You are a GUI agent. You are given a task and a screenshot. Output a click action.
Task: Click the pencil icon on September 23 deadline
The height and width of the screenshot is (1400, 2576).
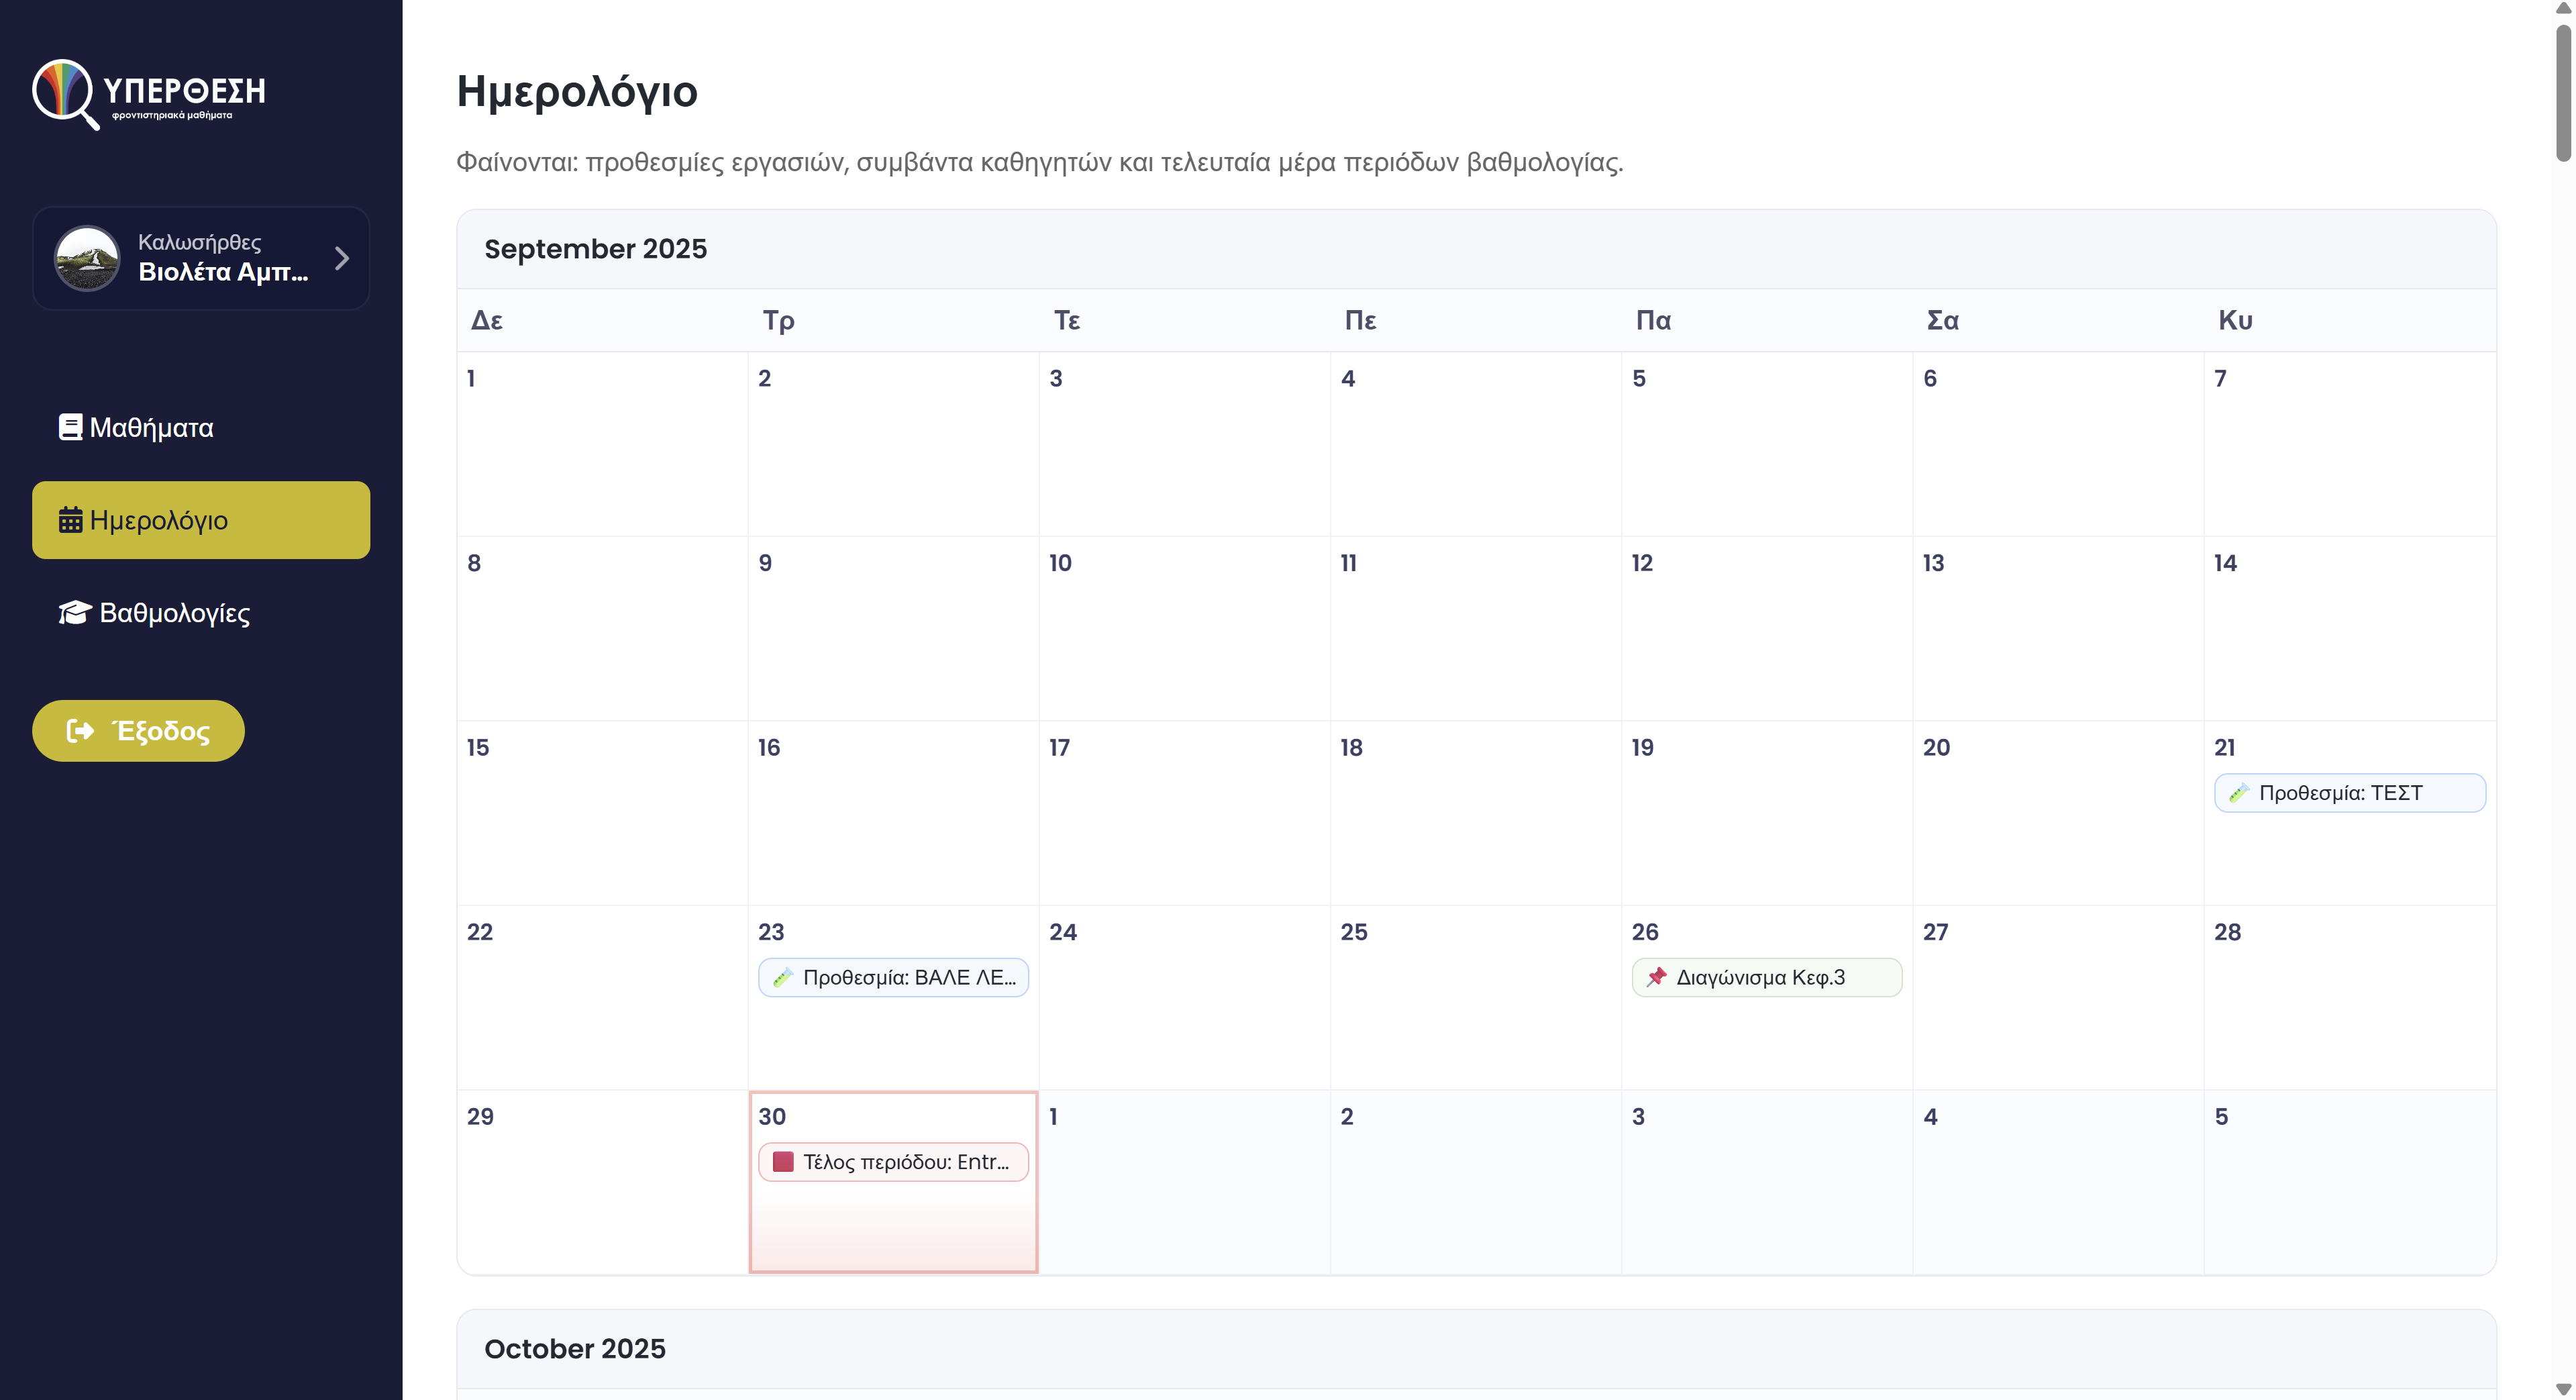pos(782,977)
